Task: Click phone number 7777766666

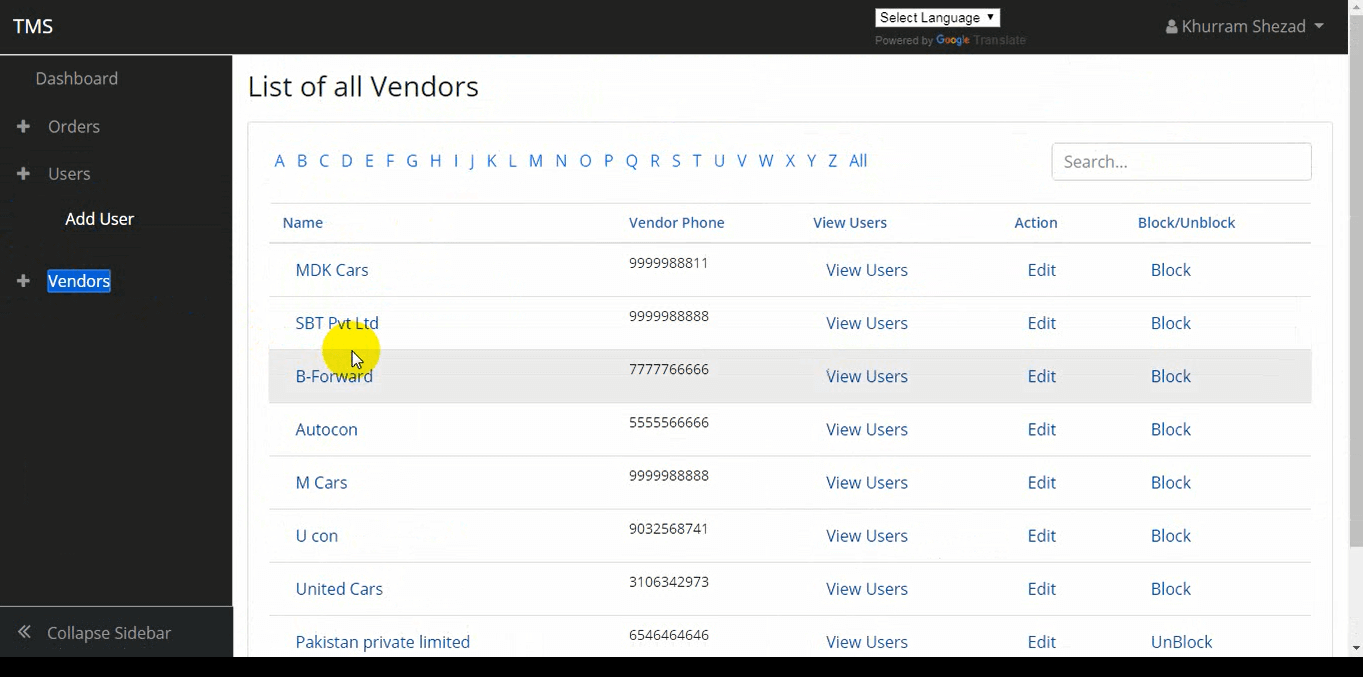Action: tap(669, 369)
